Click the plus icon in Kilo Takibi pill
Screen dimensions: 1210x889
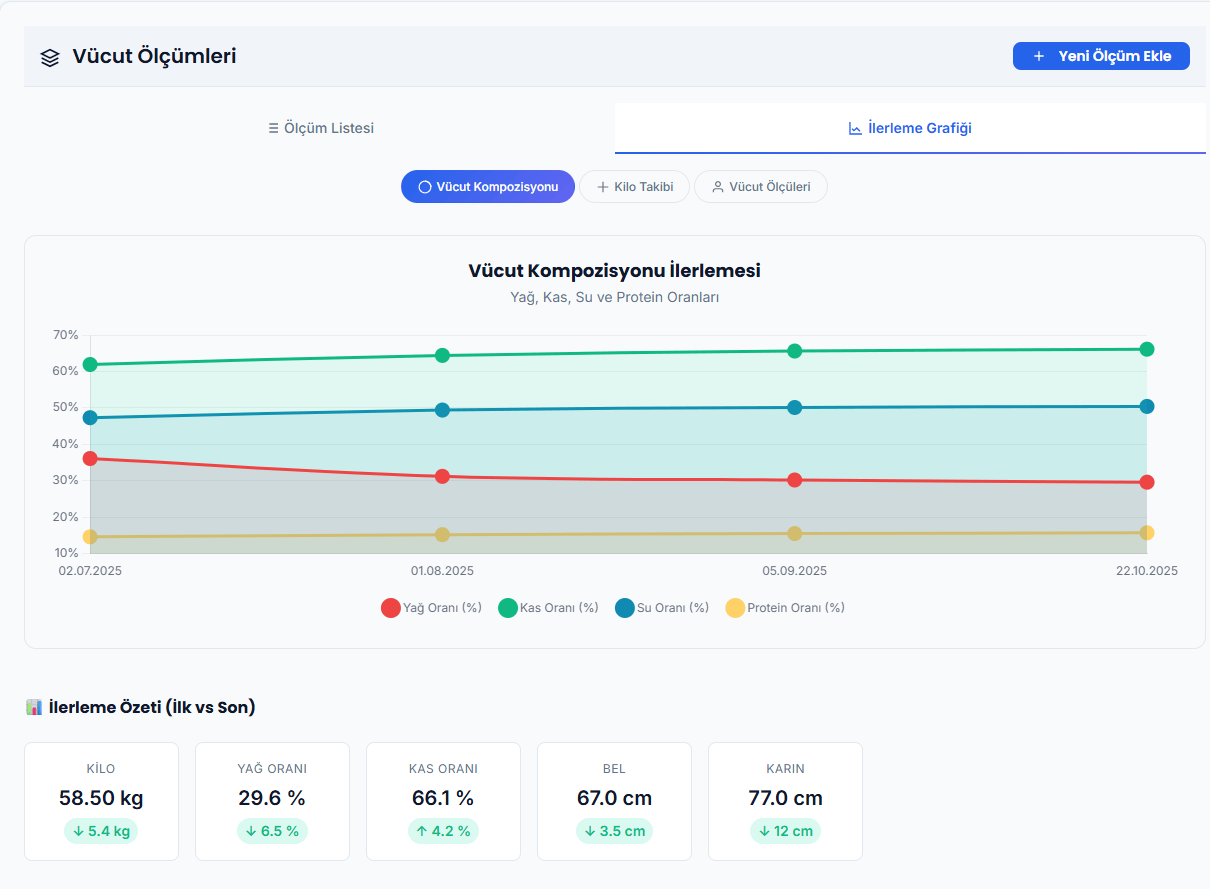pos(602,187)
